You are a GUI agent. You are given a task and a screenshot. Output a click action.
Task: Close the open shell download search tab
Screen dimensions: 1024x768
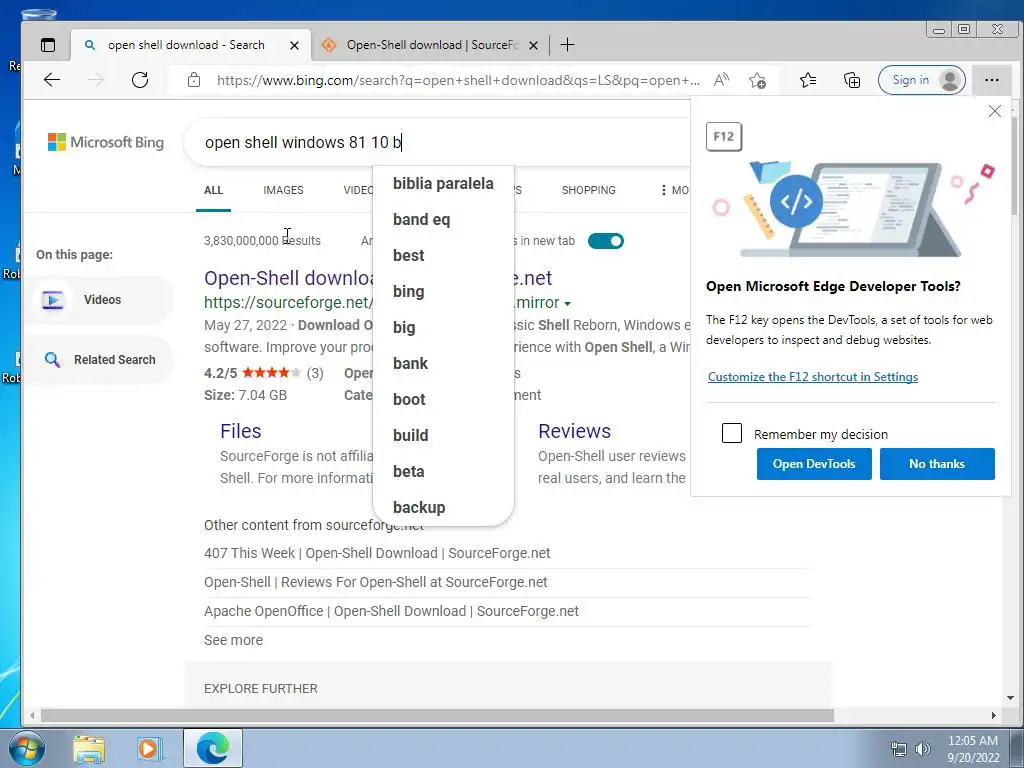pyautogui.click(x=295, y=46)
